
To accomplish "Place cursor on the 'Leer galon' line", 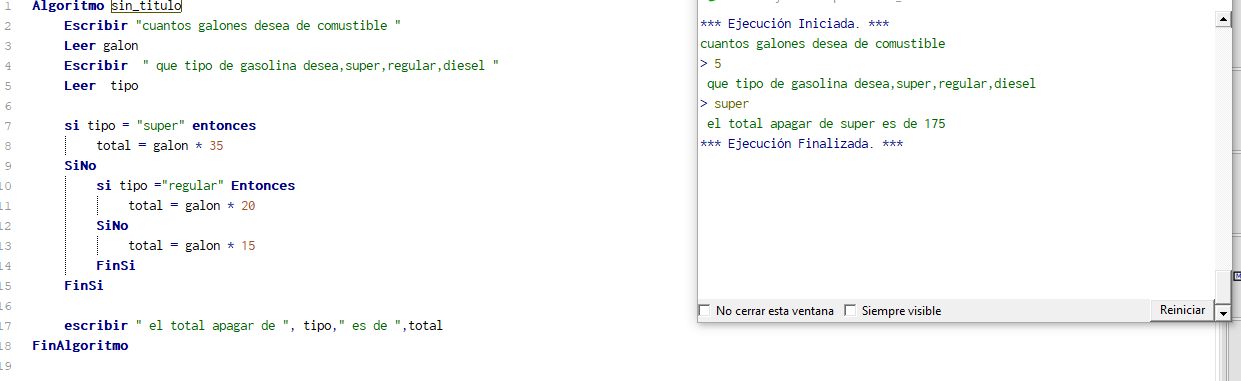I will point(101,45).
